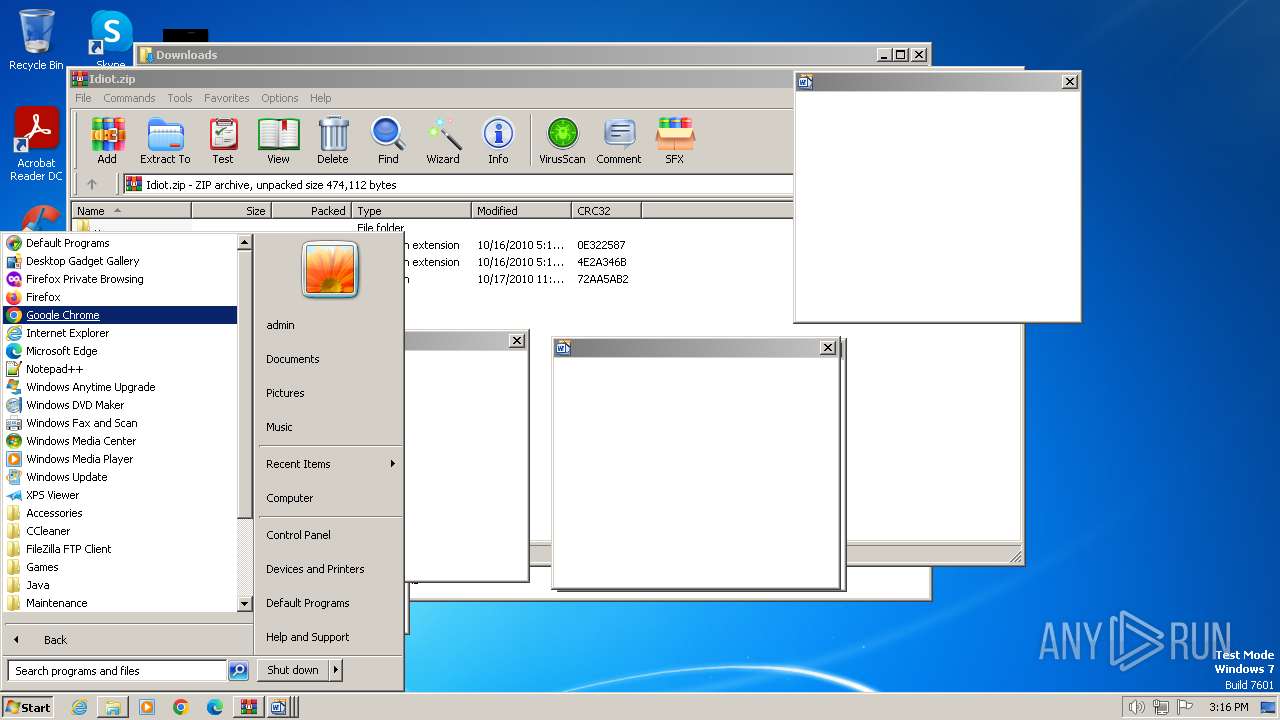Click WinRAR taskbar button
Image resolution: width=1280 pixels, height=720 pixels.
(x=248, y=707)
